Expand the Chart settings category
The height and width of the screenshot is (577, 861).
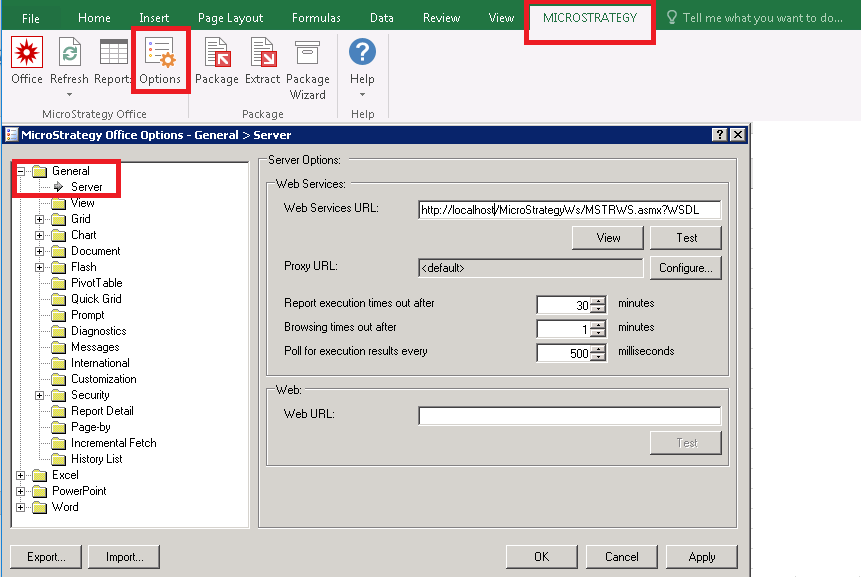click(x=38, y=234)
